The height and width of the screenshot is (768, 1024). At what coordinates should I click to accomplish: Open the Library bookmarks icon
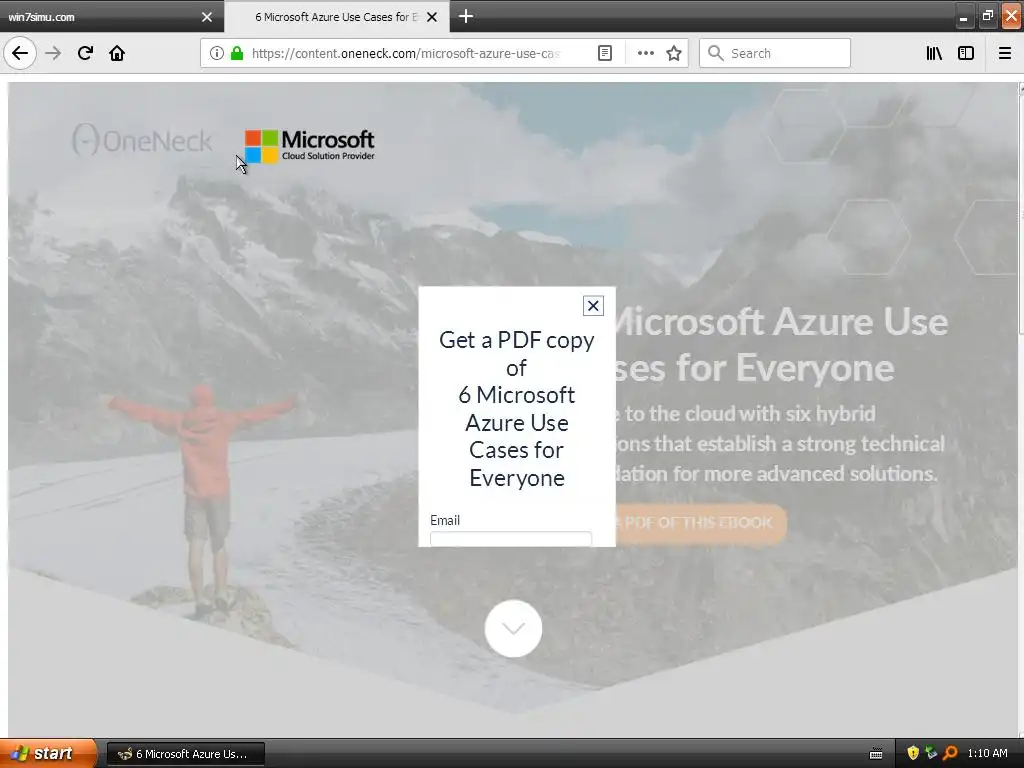934,53
